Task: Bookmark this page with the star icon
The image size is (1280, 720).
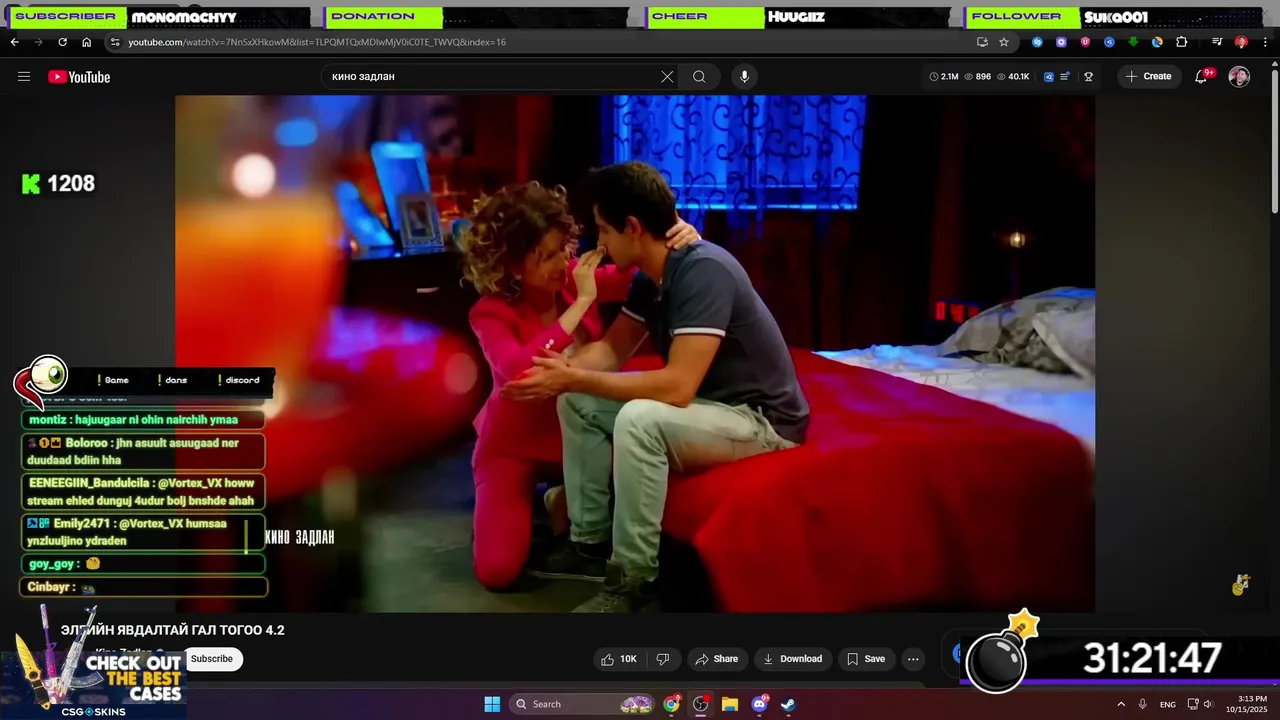Action: 1004,42
